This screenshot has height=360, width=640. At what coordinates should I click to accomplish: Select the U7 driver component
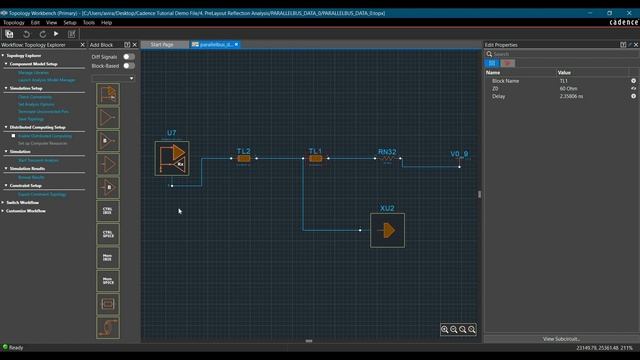click(x=172, y=158)
